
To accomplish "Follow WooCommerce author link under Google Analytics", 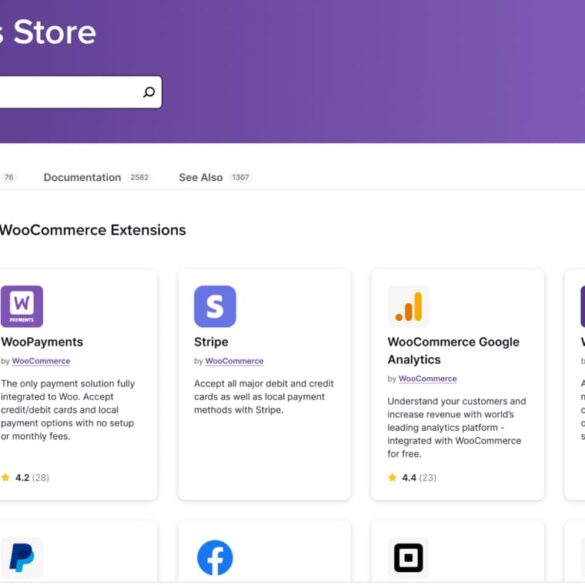I will [428, 379].
